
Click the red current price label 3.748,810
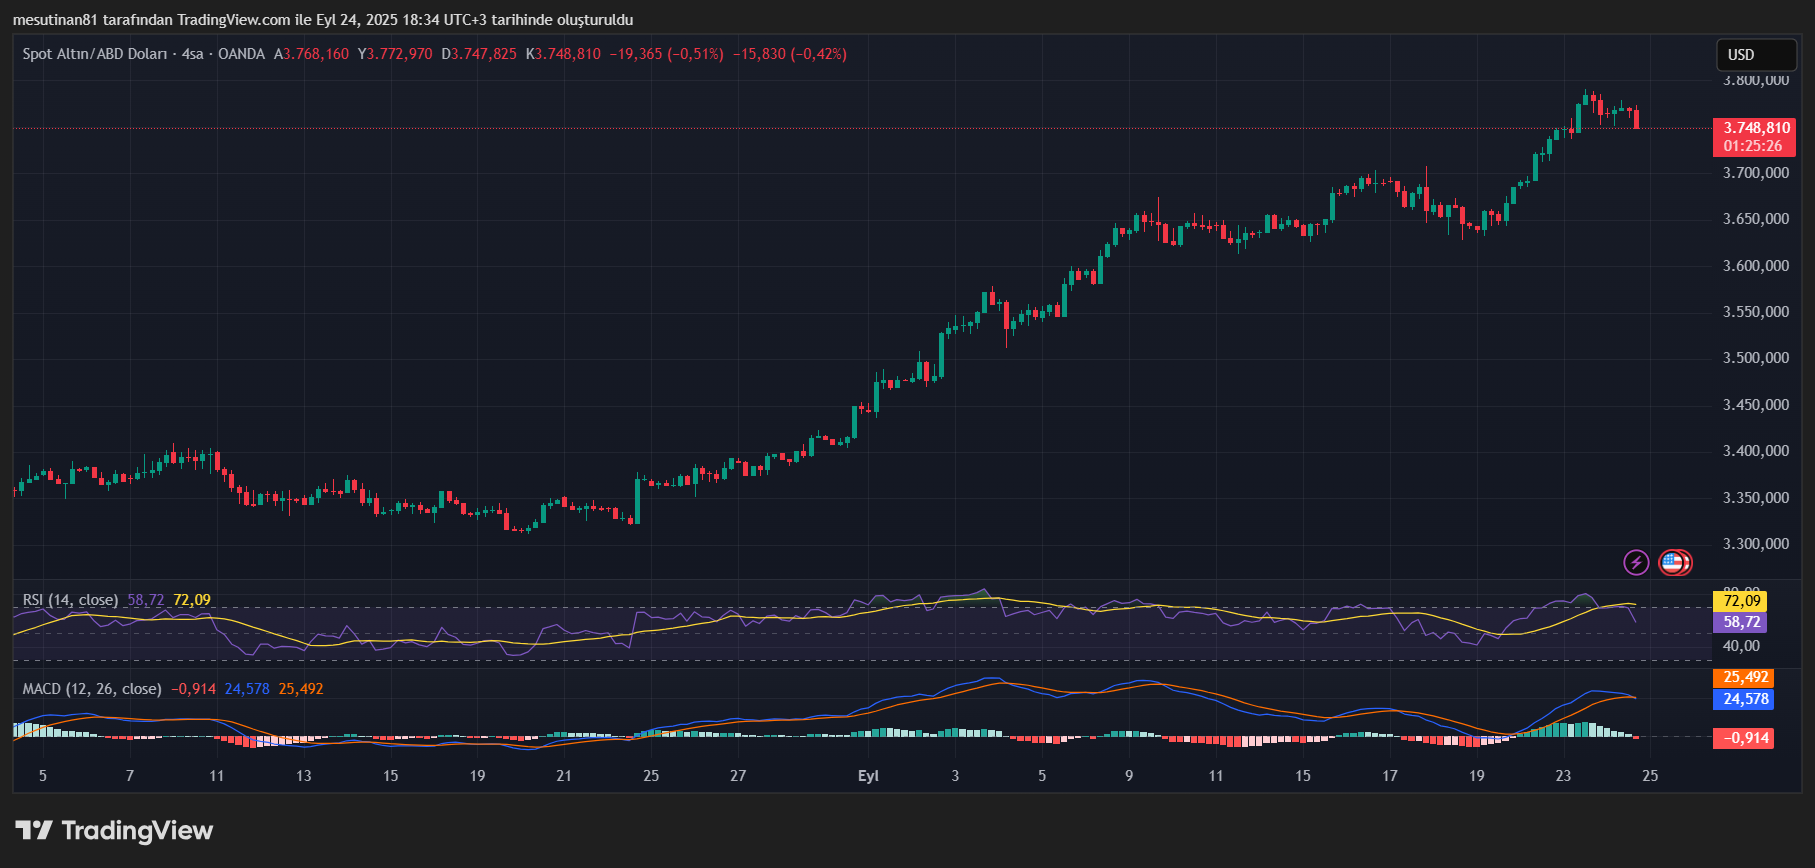[x=1755, y=128]
